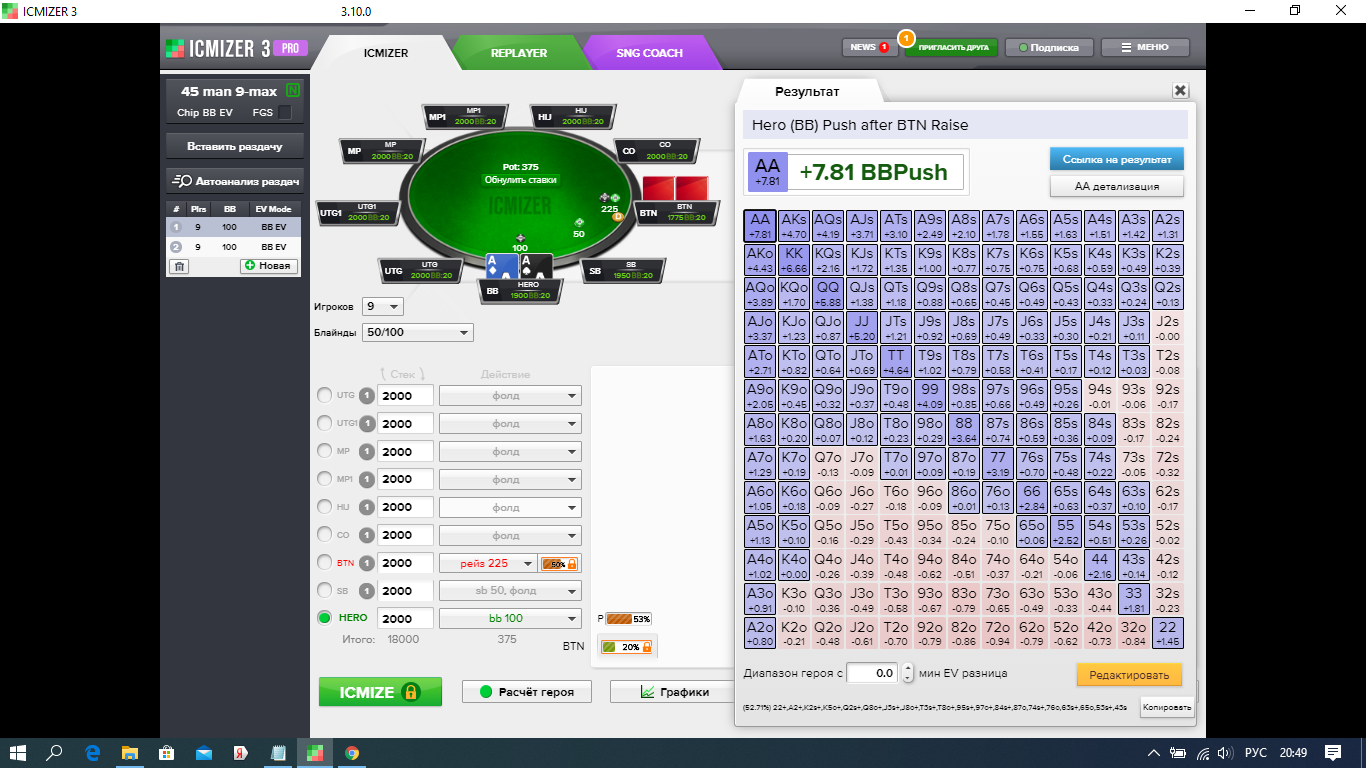Click the trash icon in the hands list
The width and height of the screenshot is (1366, 768).
(x=179, y=266)
